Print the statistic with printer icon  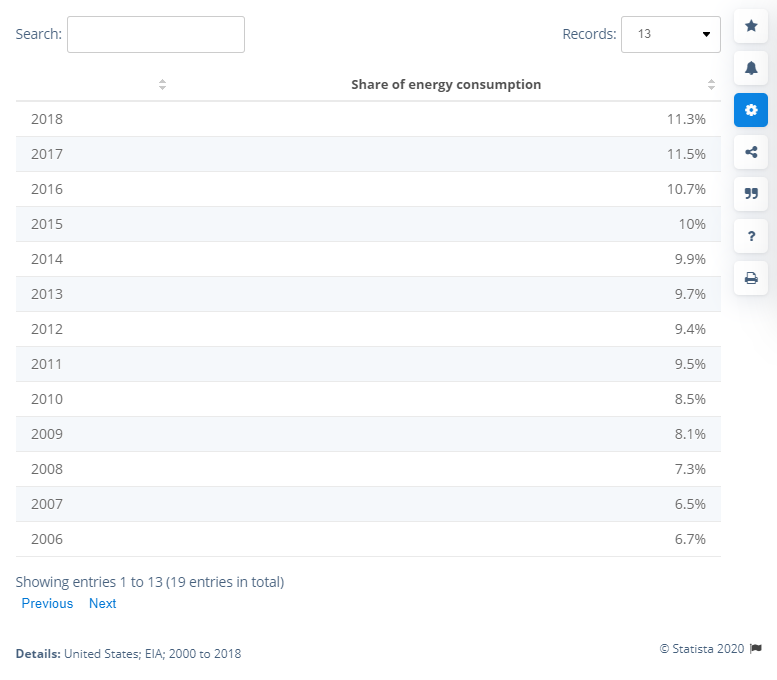pos(750,278)
